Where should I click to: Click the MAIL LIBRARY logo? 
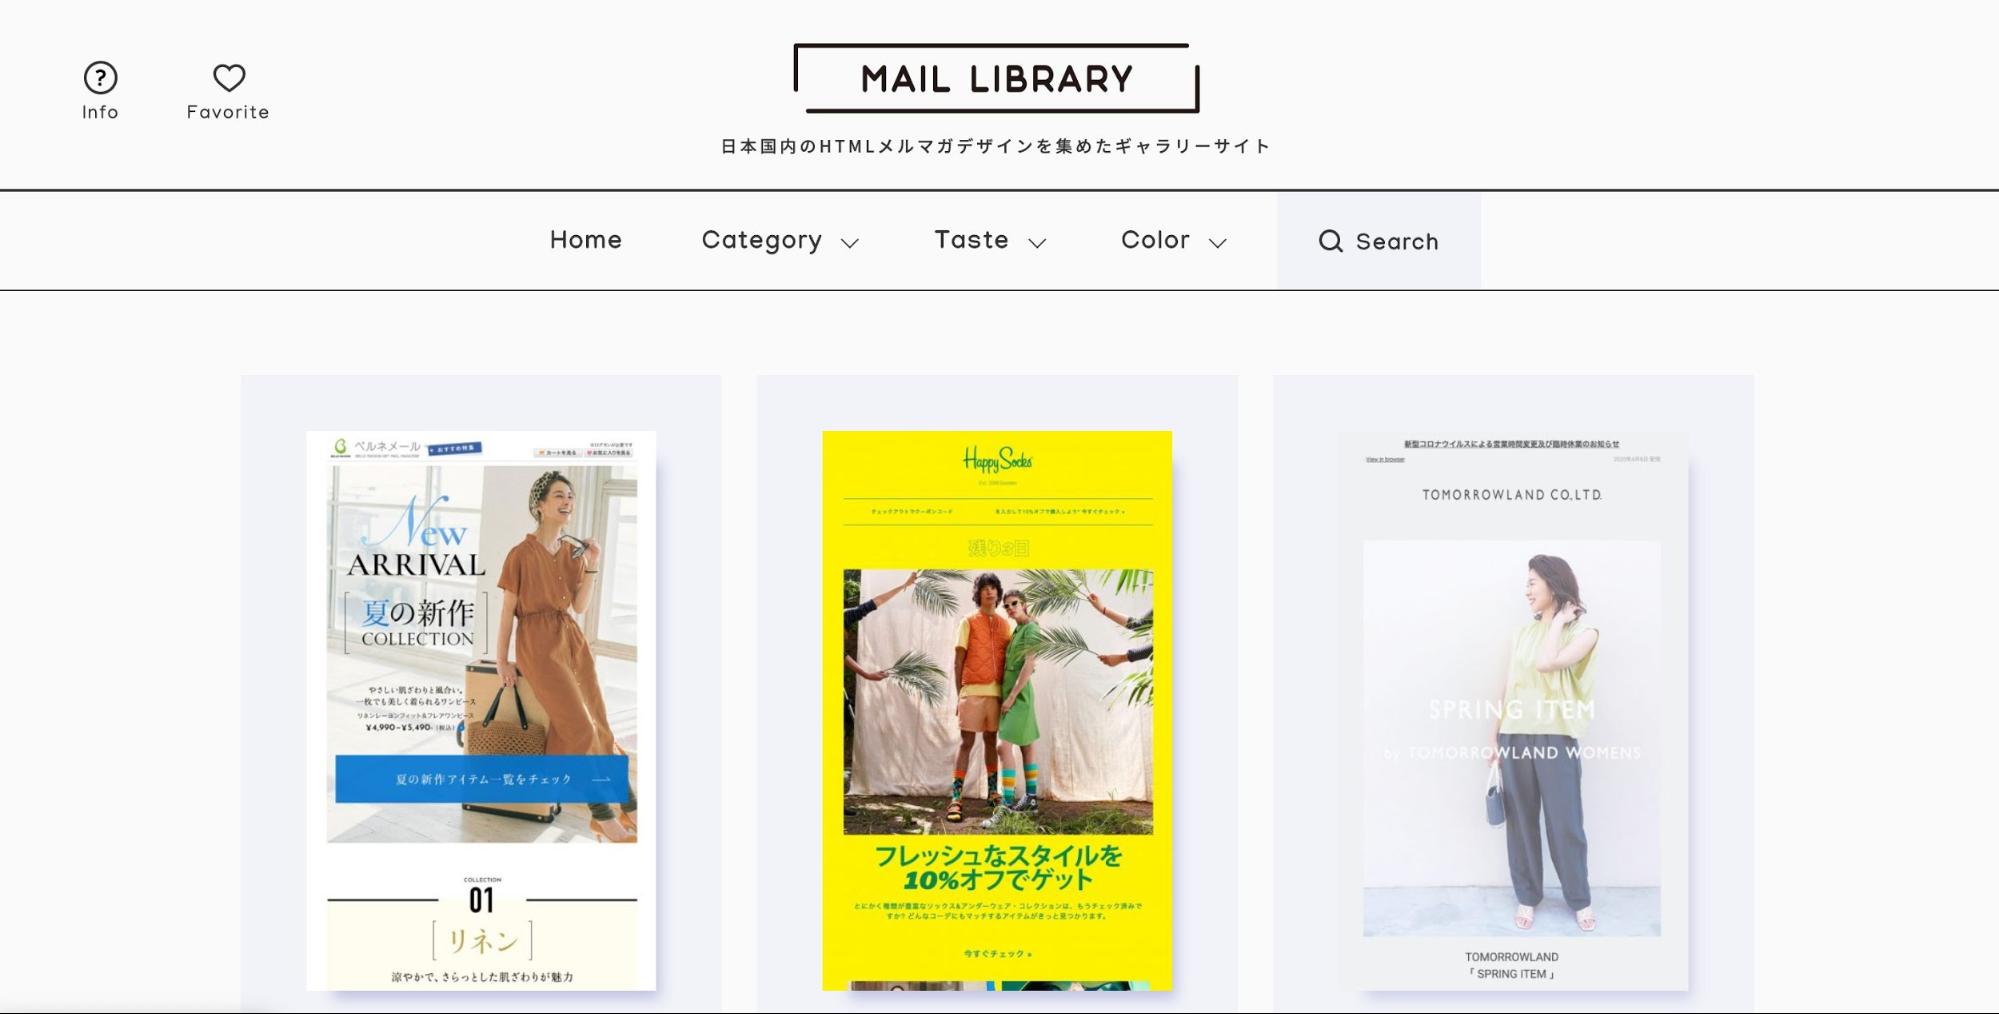(x=996, y=78)
